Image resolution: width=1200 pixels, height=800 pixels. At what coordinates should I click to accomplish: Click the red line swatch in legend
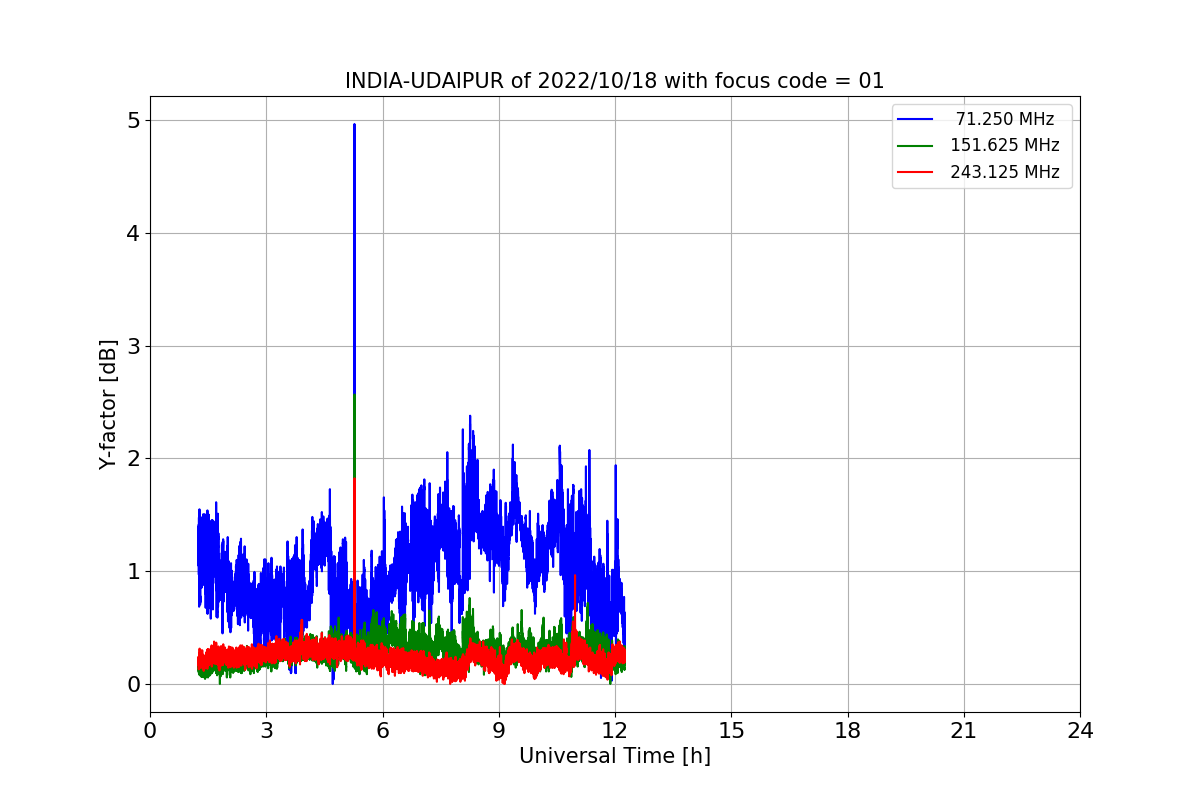tap(915, 172)
